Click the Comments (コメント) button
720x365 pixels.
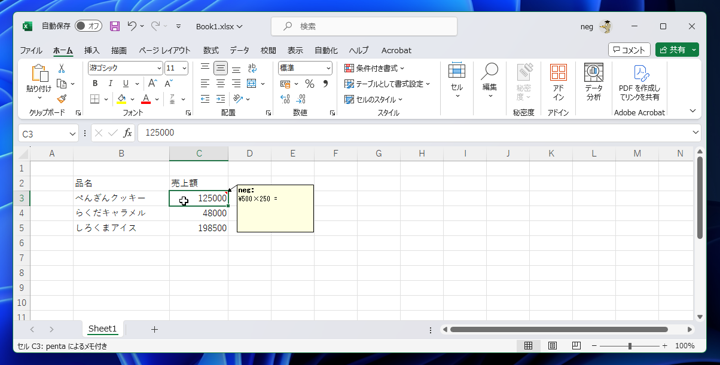[629, 50]
